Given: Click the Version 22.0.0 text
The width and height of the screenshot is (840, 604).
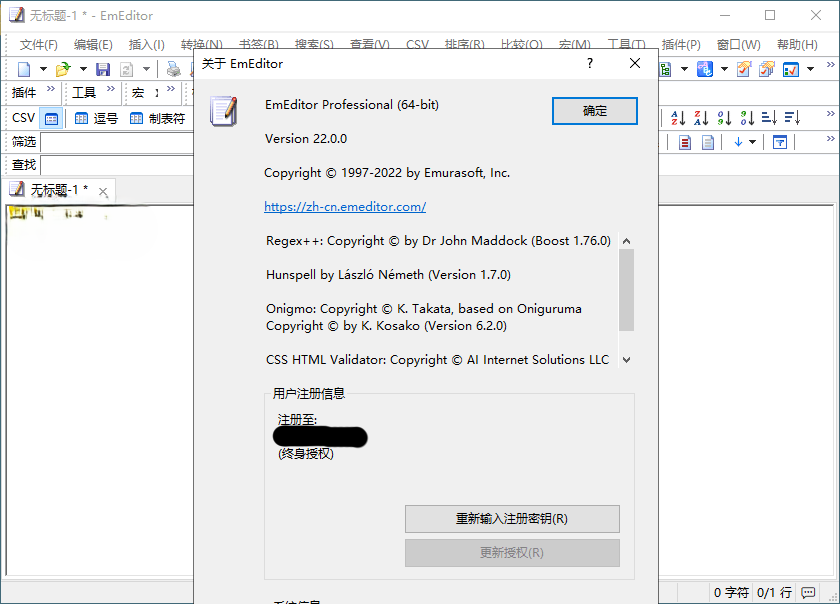Looking at the screenshot, I should (306, 139).
